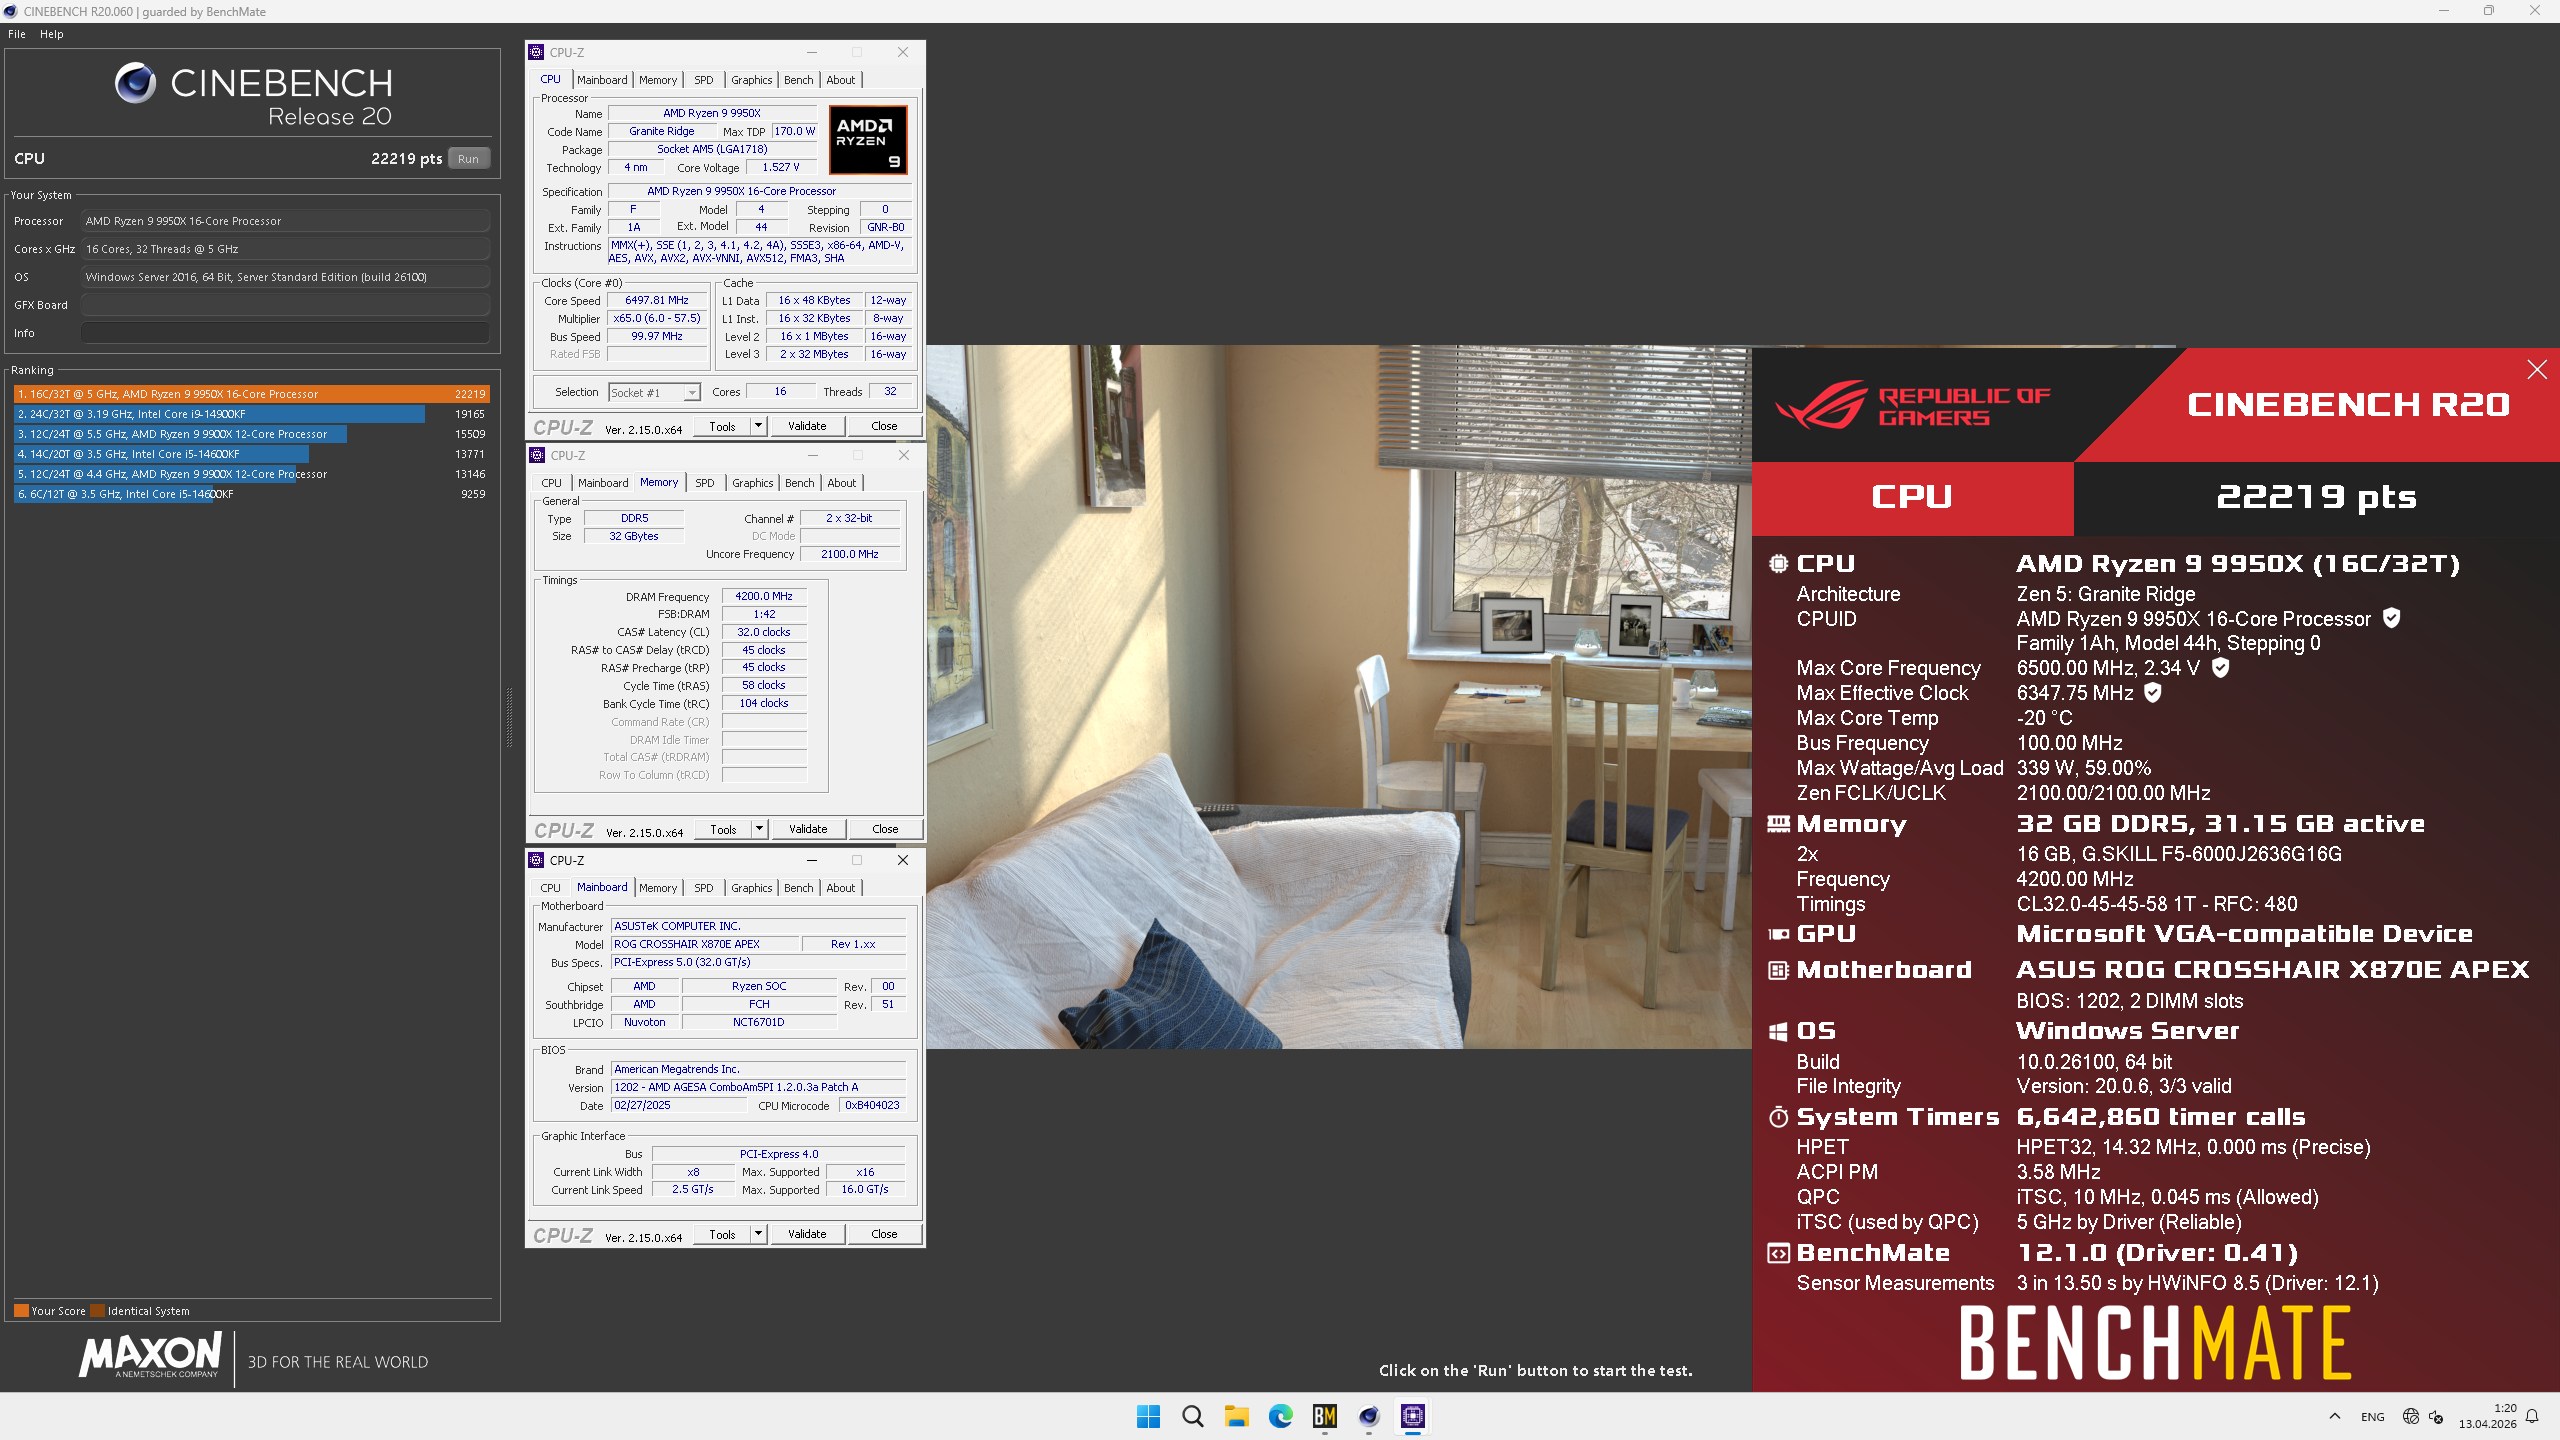Screen dimensions: 2560x1440
Task: Select ranking row Intel Core i9-14900KF
Action: click(x=251, y=414)
